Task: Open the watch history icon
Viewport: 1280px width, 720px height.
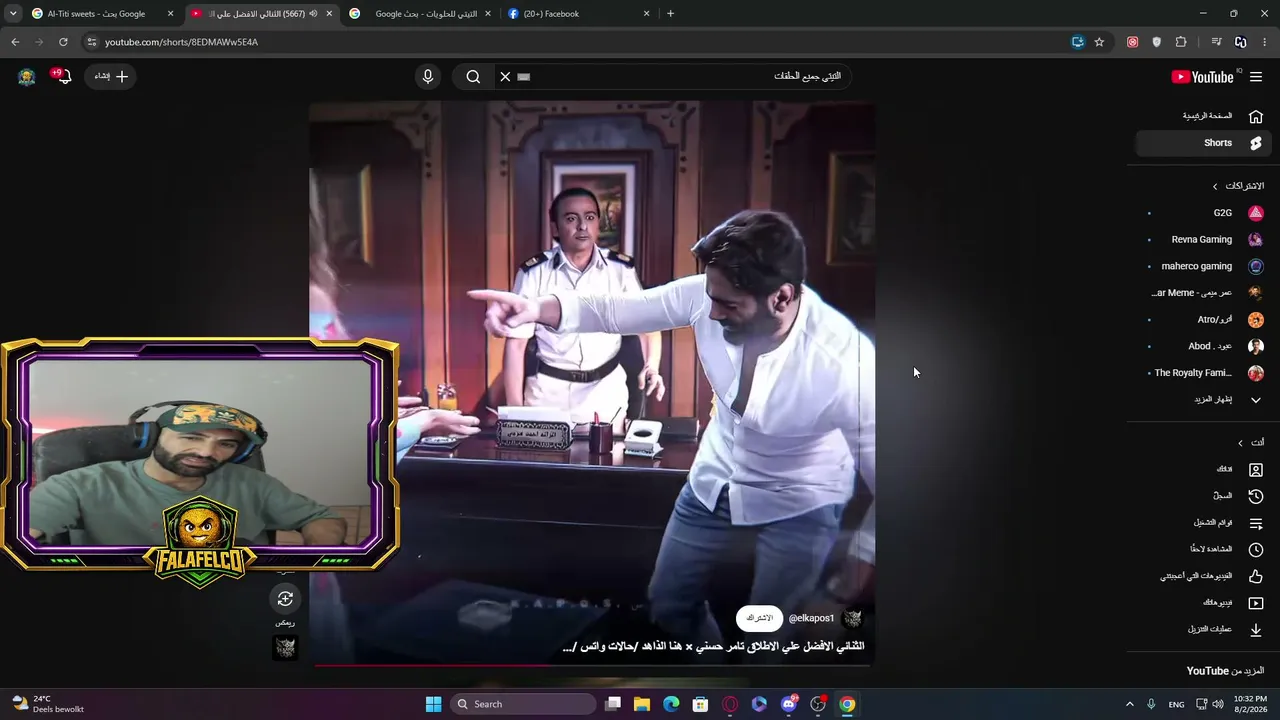Action: [x=1256, y=496]
